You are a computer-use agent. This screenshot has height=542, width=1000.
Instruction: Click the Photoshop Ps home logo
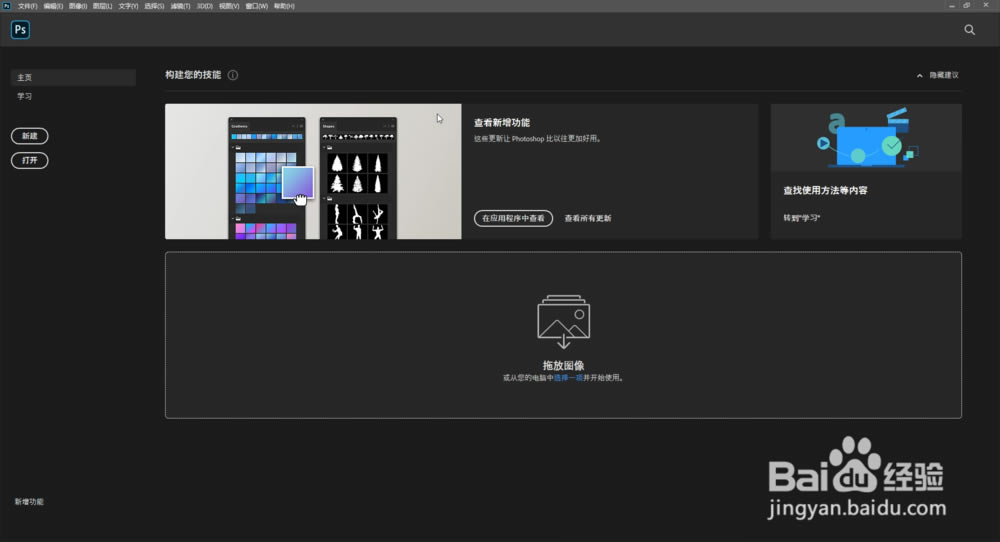20,30
